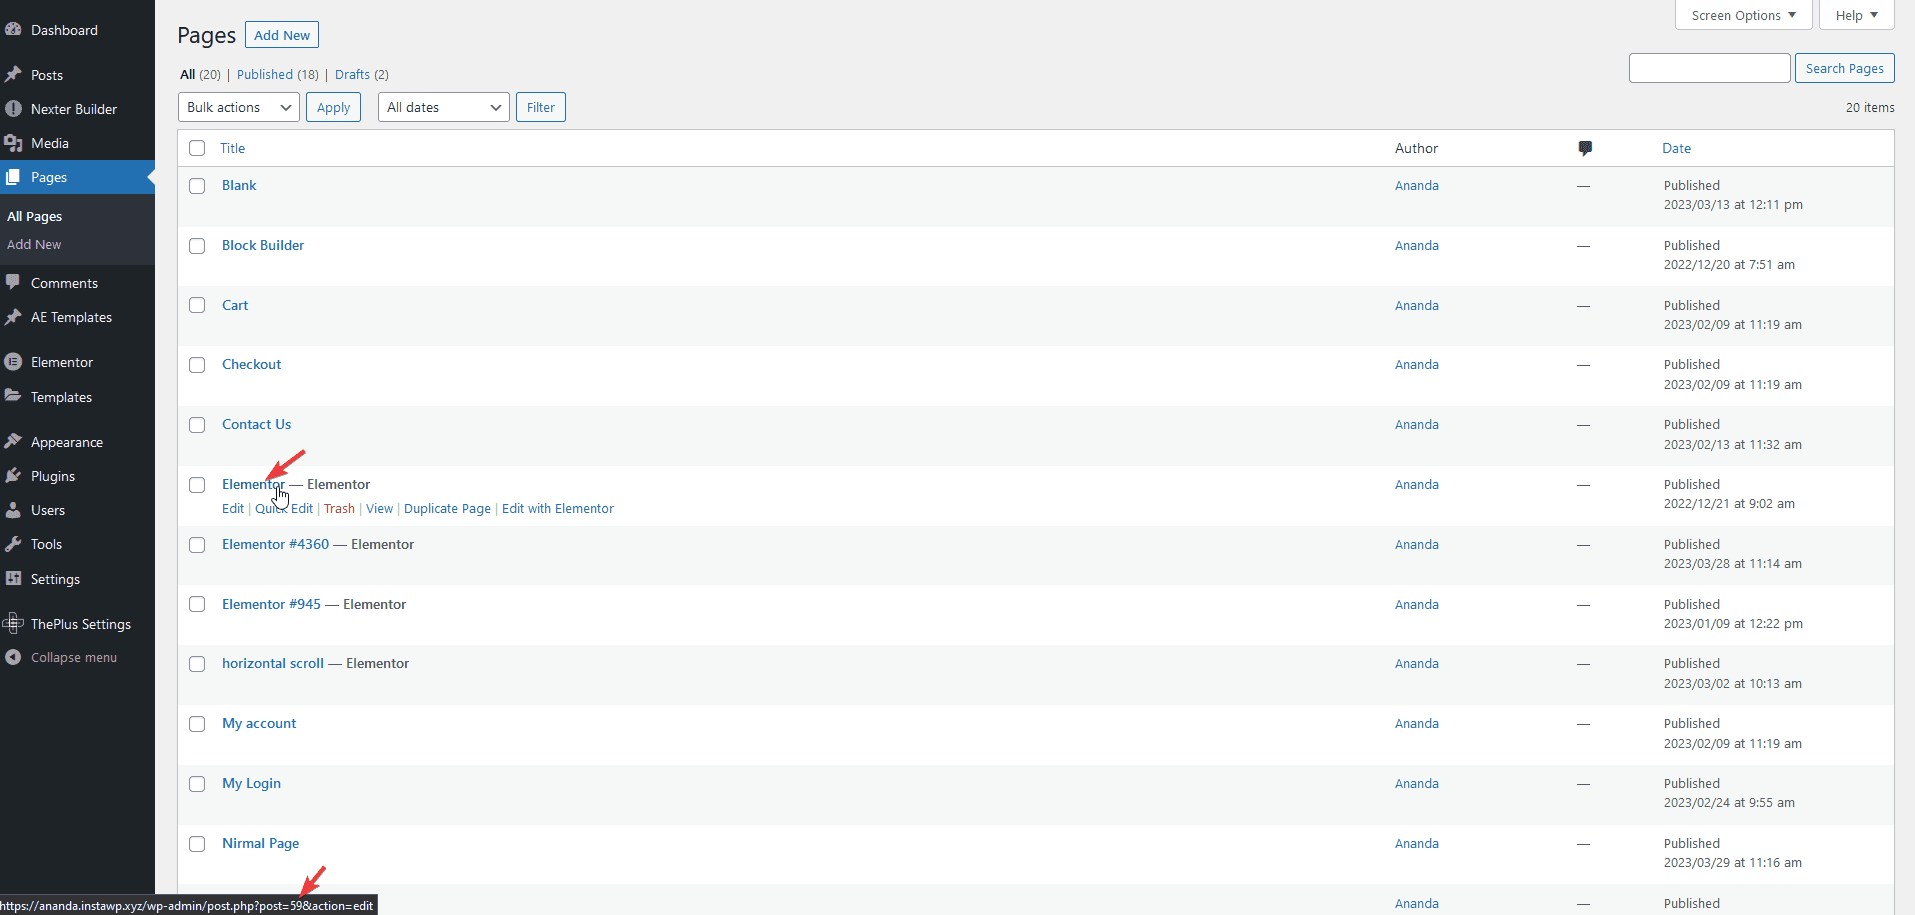Check the box for the Cart page
The image size is (1915, 915).
(197, 305)
